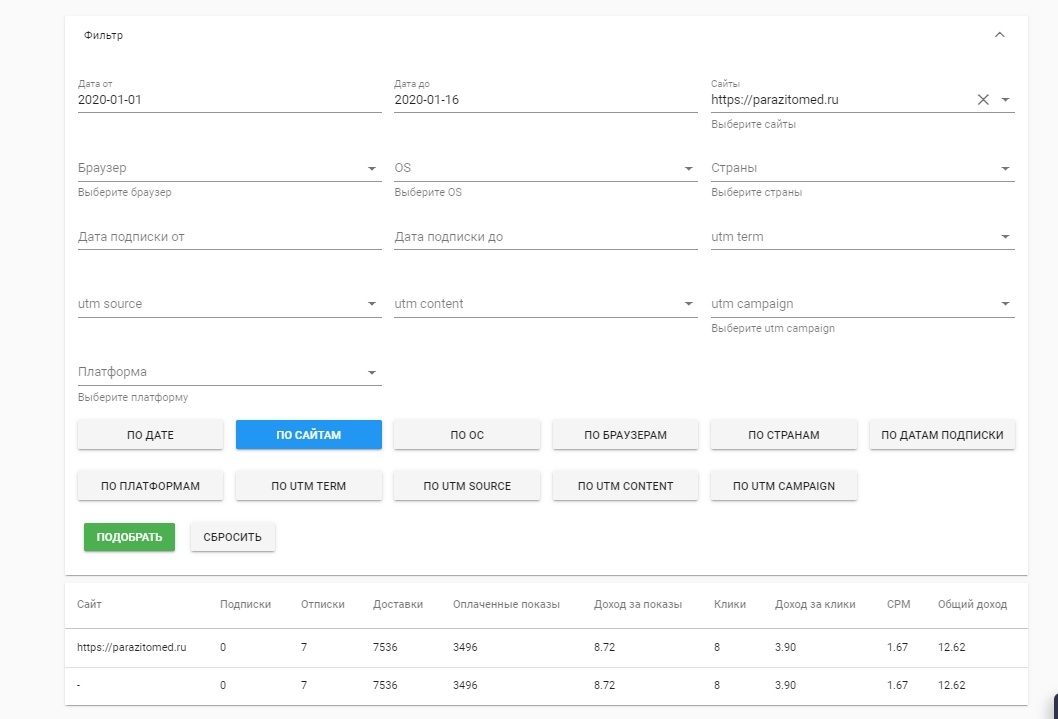Screen dimensions: 1058x719
Task: Click the CPM column header
Action: (x=898, y=604)
